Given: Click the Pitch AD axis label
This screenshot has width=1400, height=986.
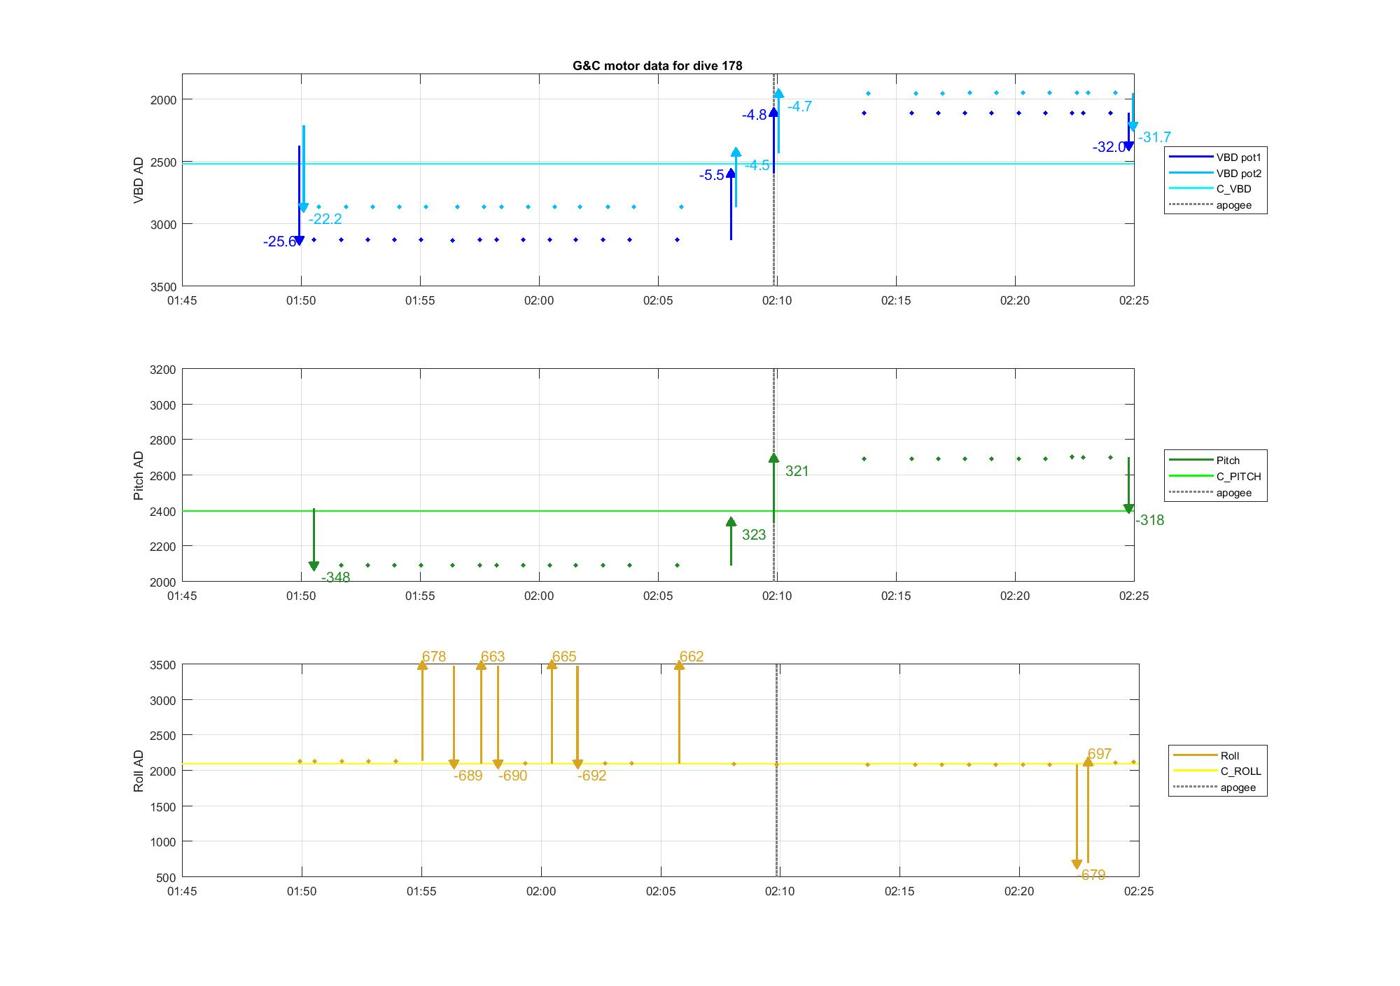Looking at the screenshot, I should (x=139, y=475).
